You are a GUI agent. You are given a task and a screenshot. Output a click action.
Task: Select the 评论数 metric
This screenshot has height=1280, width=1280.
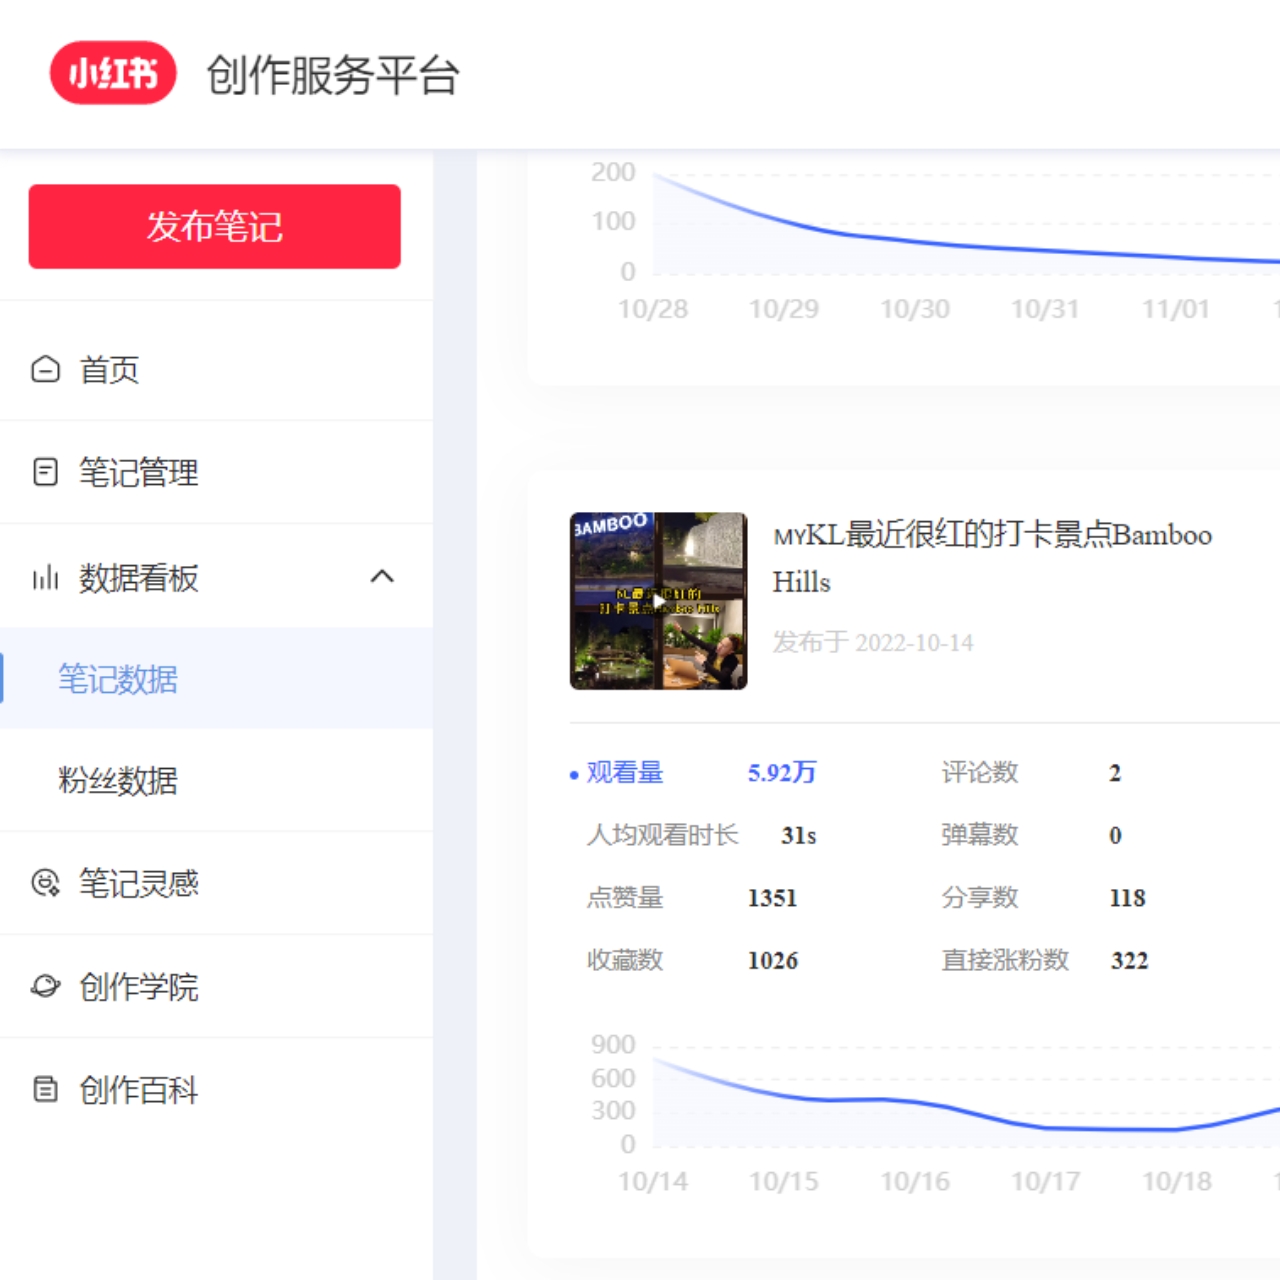[x=979, y=773]
